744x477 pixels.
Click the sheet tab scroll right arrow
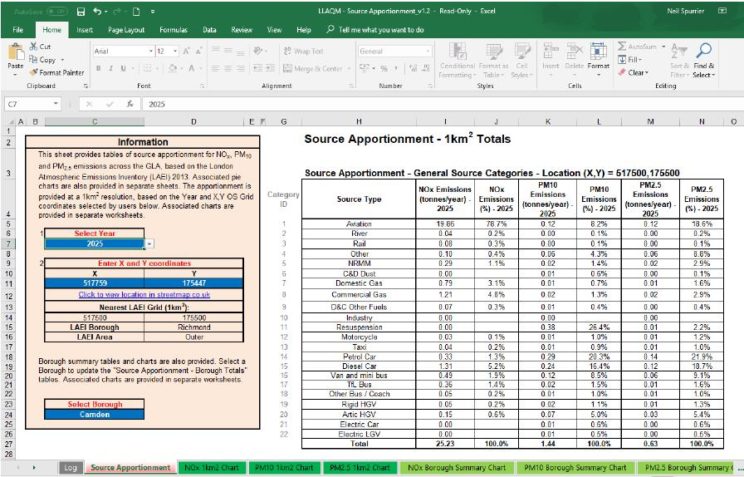coord(34,468)
